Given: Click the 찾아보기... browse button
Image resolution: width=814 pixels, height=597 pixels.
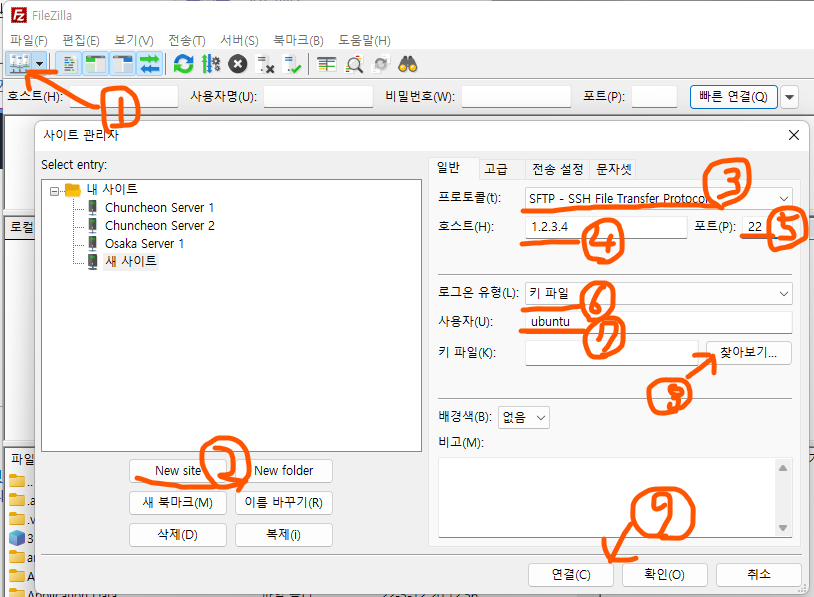Looking at the screenshot, I should 749,353.
